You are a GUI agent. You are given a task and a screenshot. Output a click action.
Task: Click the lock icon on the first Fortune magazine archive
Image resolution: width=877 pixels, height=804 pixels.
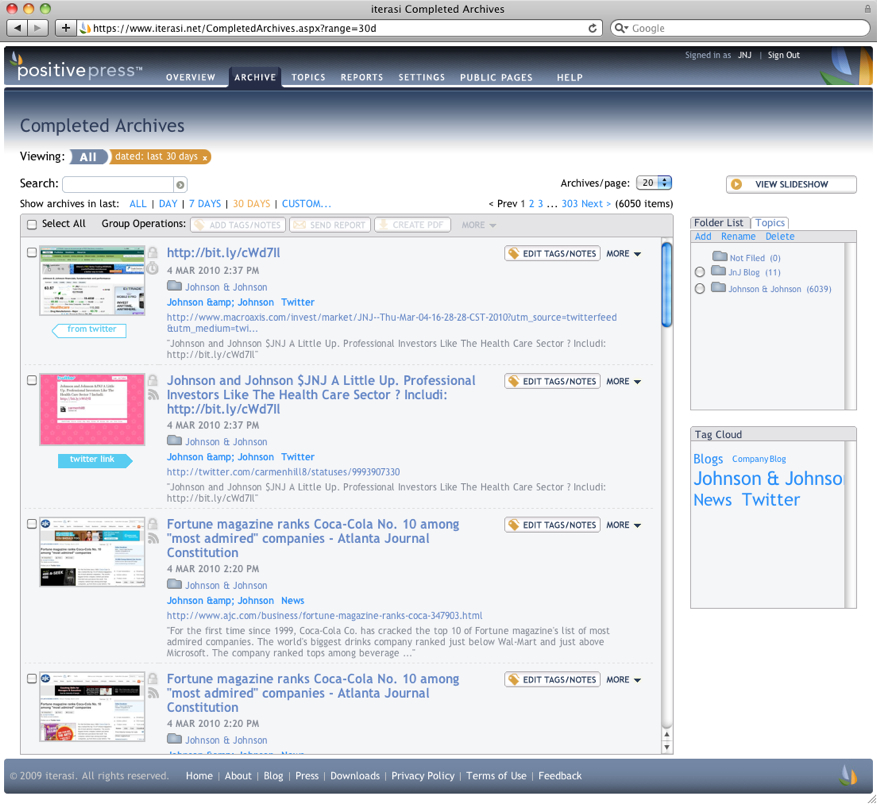tap(152, 524)
